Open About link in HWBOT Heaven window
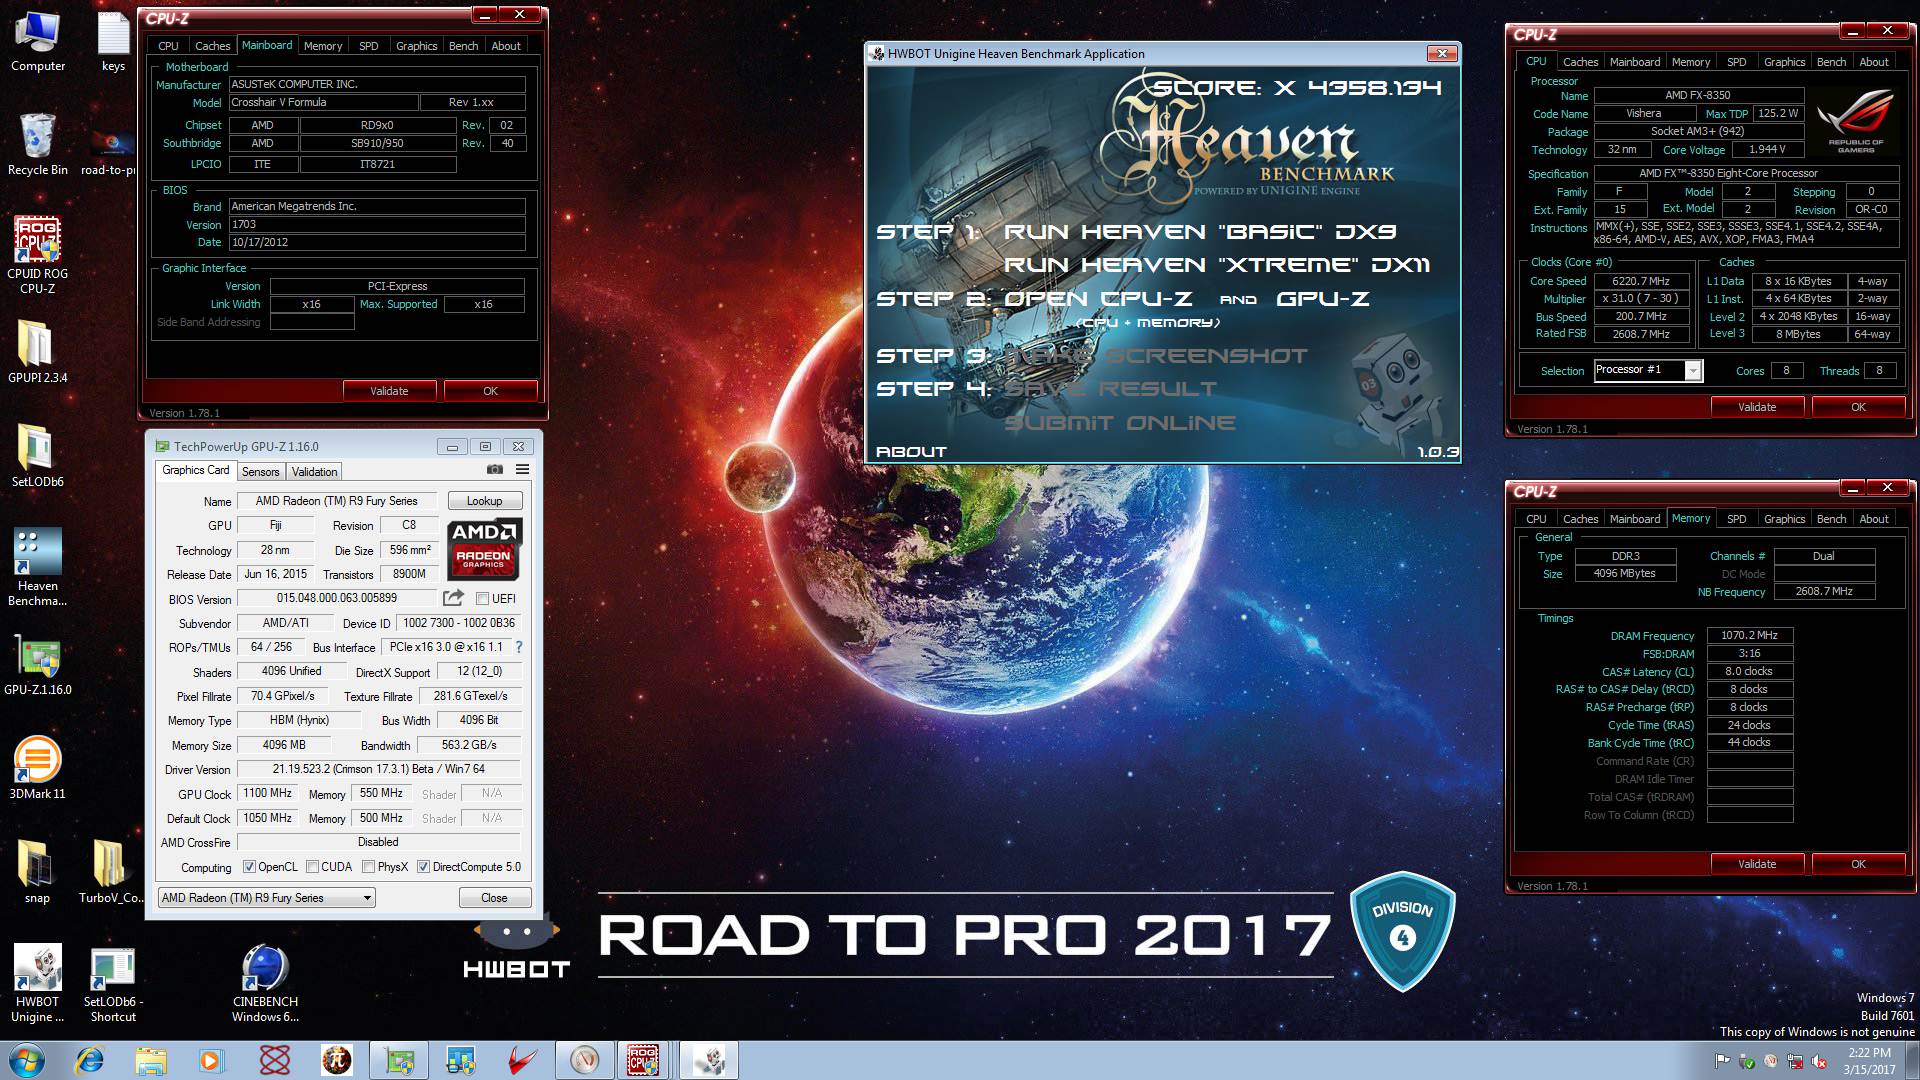This screenshot has width=1920, height=1080. point(911,452)
